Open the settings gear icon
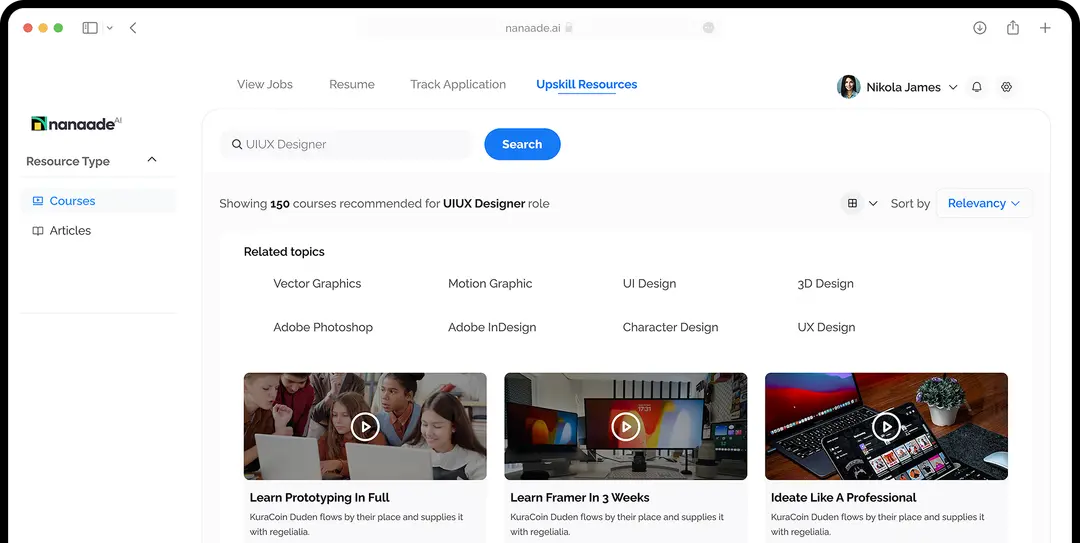The width and height of the screenshot is (1080, 543). coord(1007,87)
